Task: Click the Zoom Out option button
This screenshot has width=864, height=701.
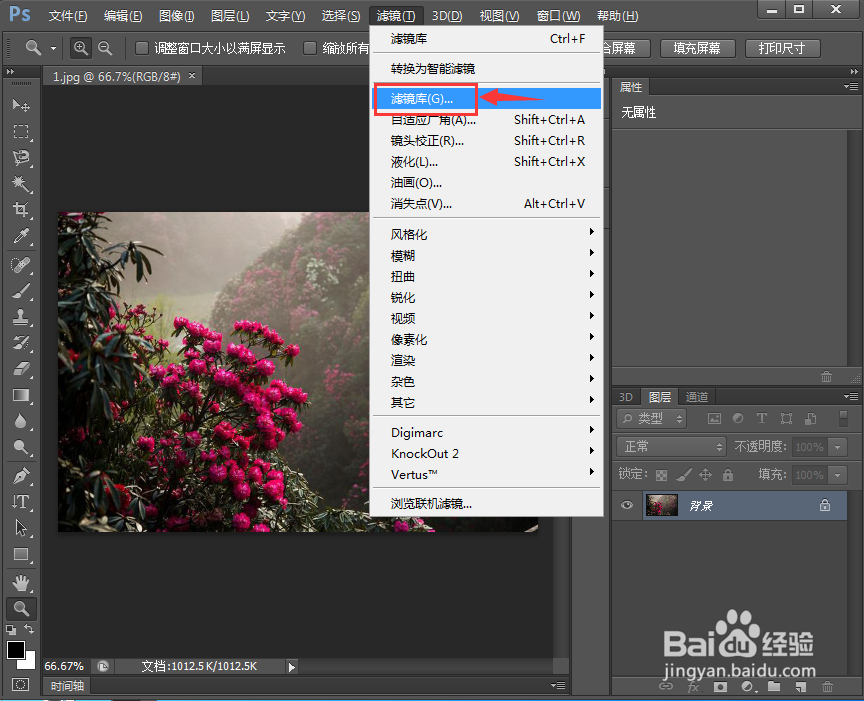Action: pyautogui.click(x=105, y=48)
